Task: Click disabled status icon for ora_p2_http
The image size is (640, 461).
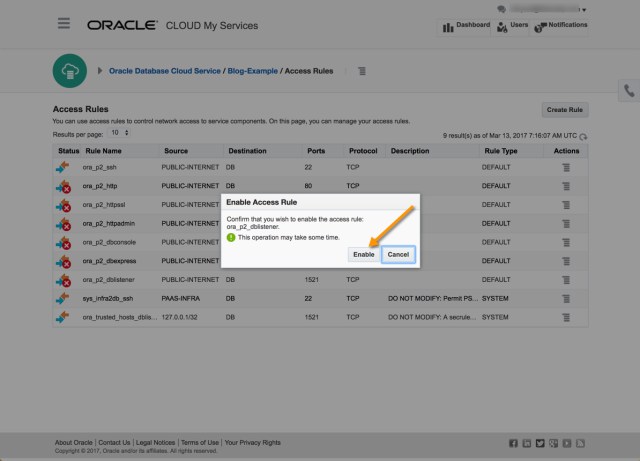Action: (x=63, y=186)
